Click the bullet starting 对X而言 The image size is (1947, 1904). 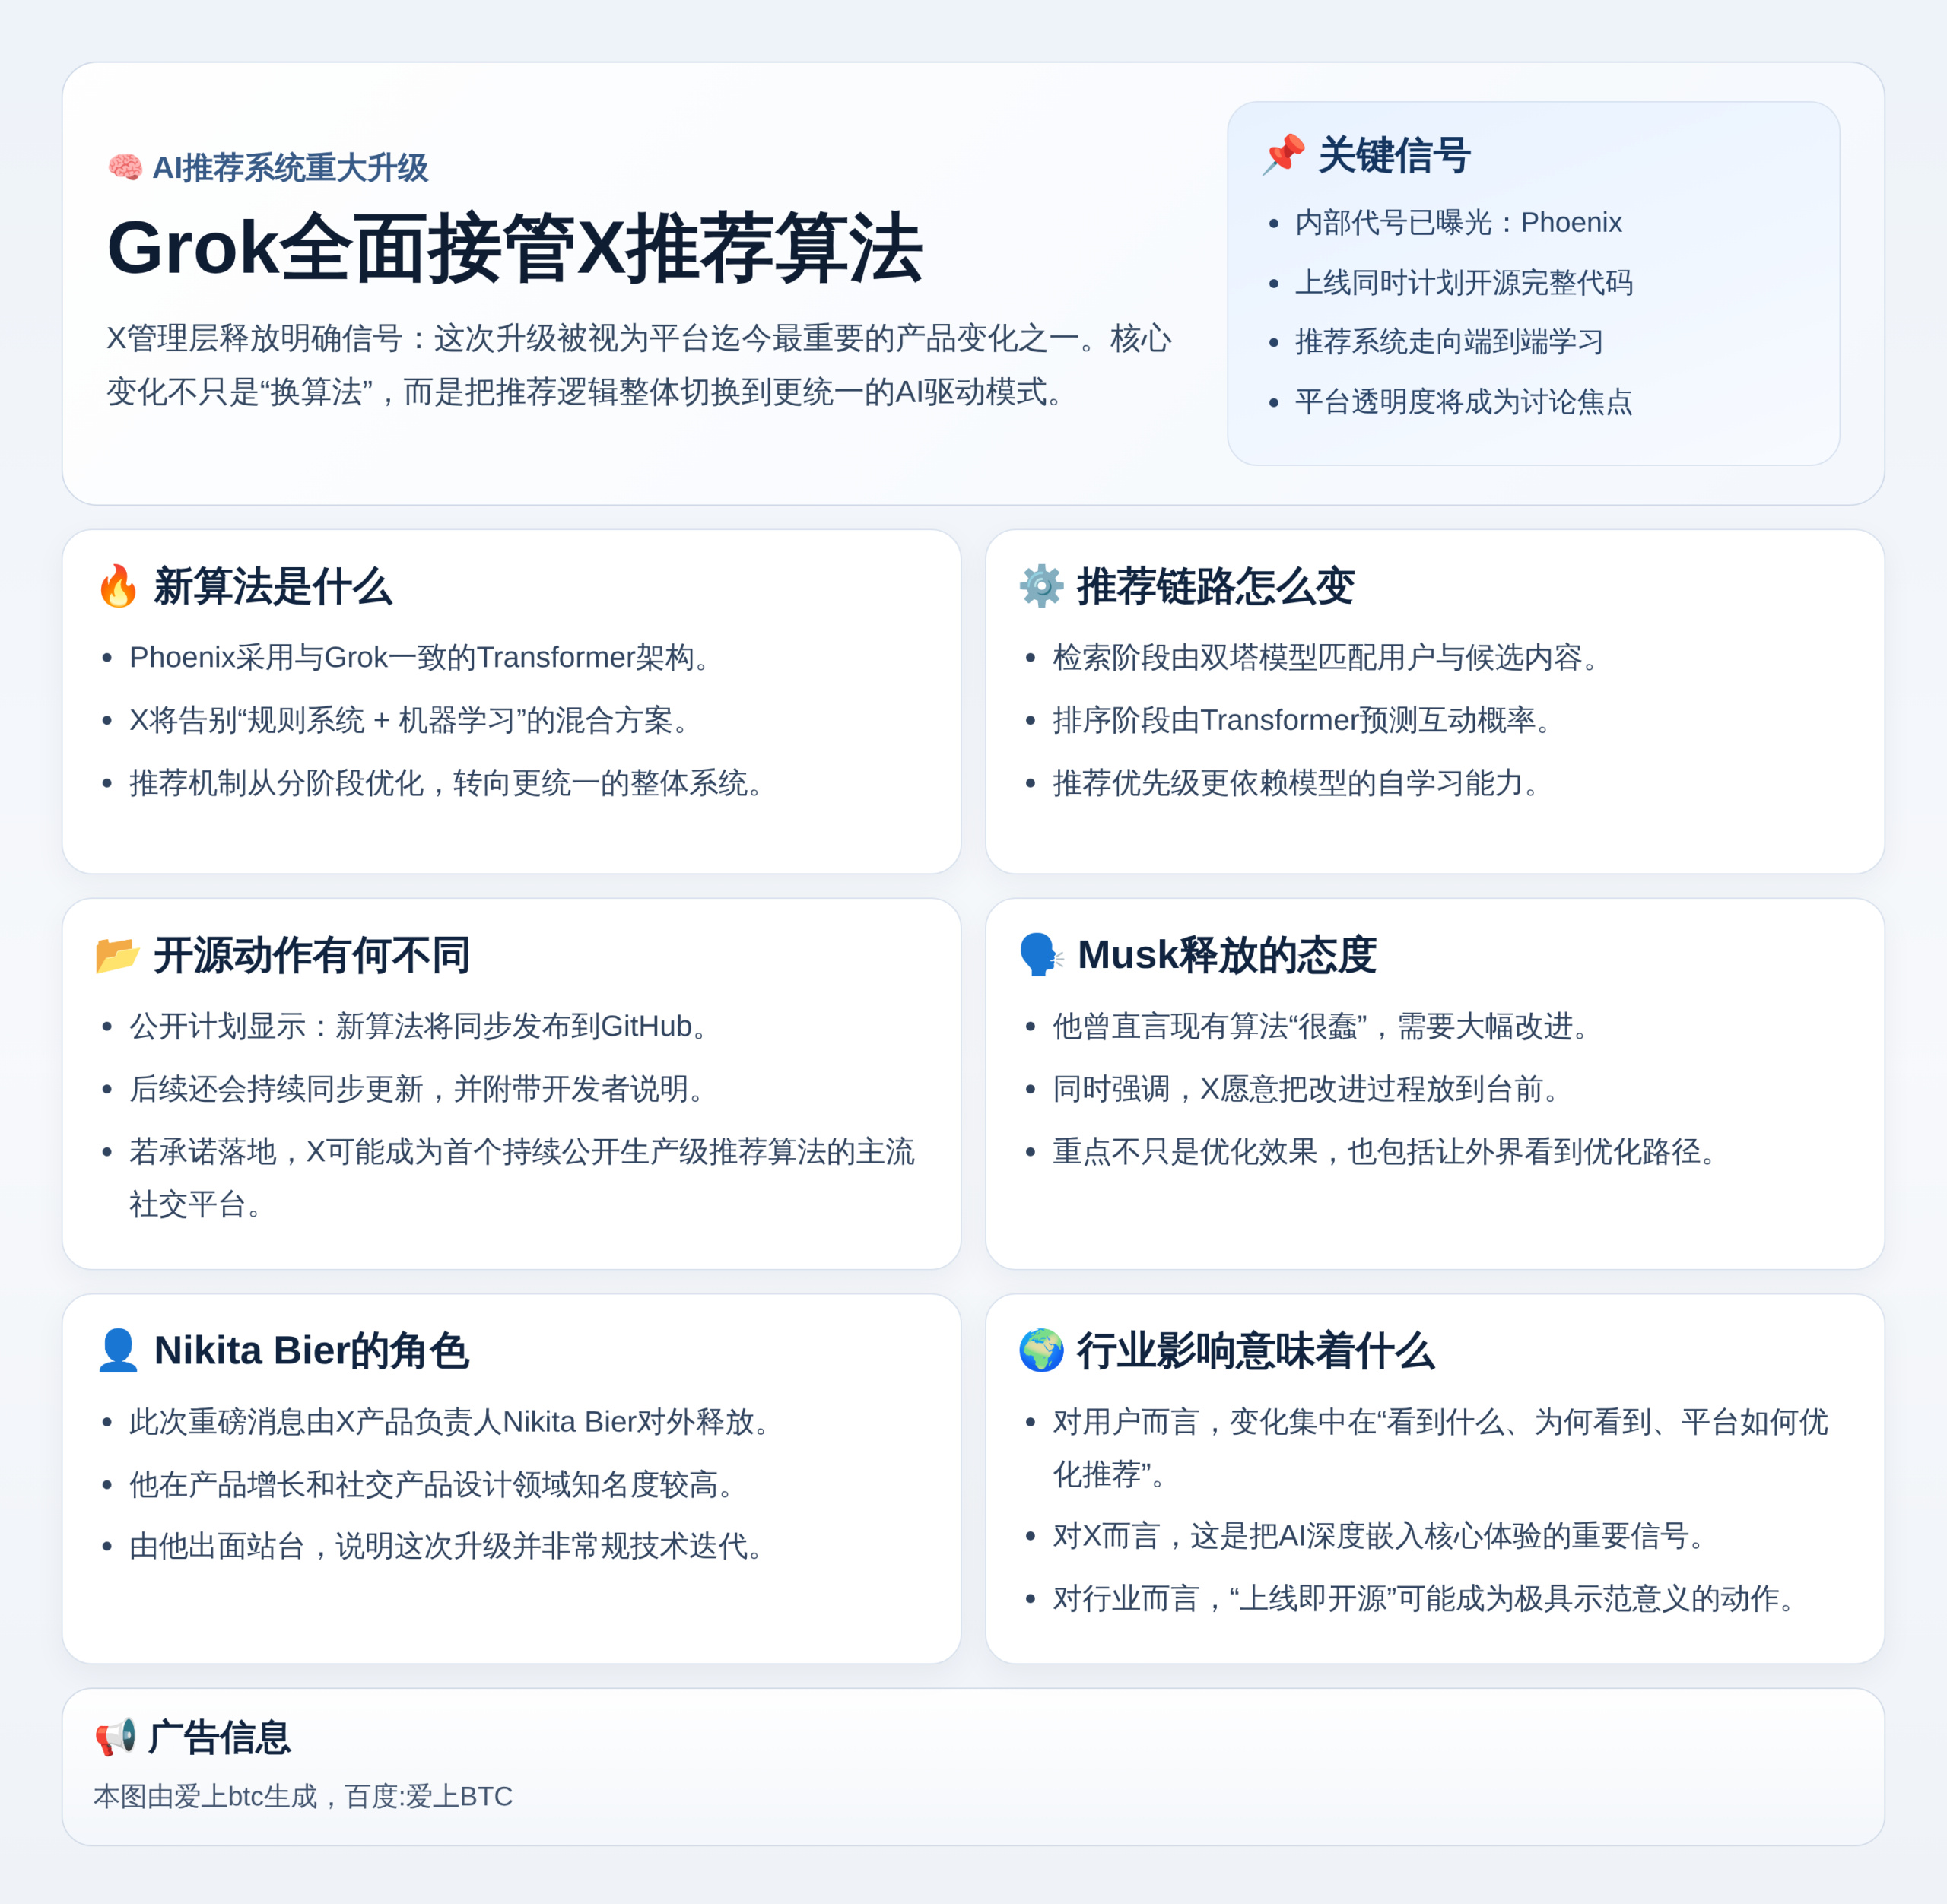(1380, 1536)
